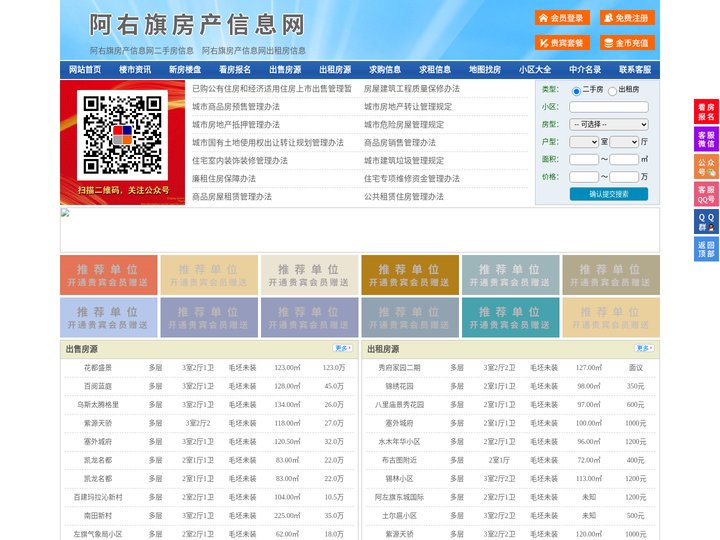Click the 免费注册 free register button
This screenshot has height=540, width=720.
[627, 18]
